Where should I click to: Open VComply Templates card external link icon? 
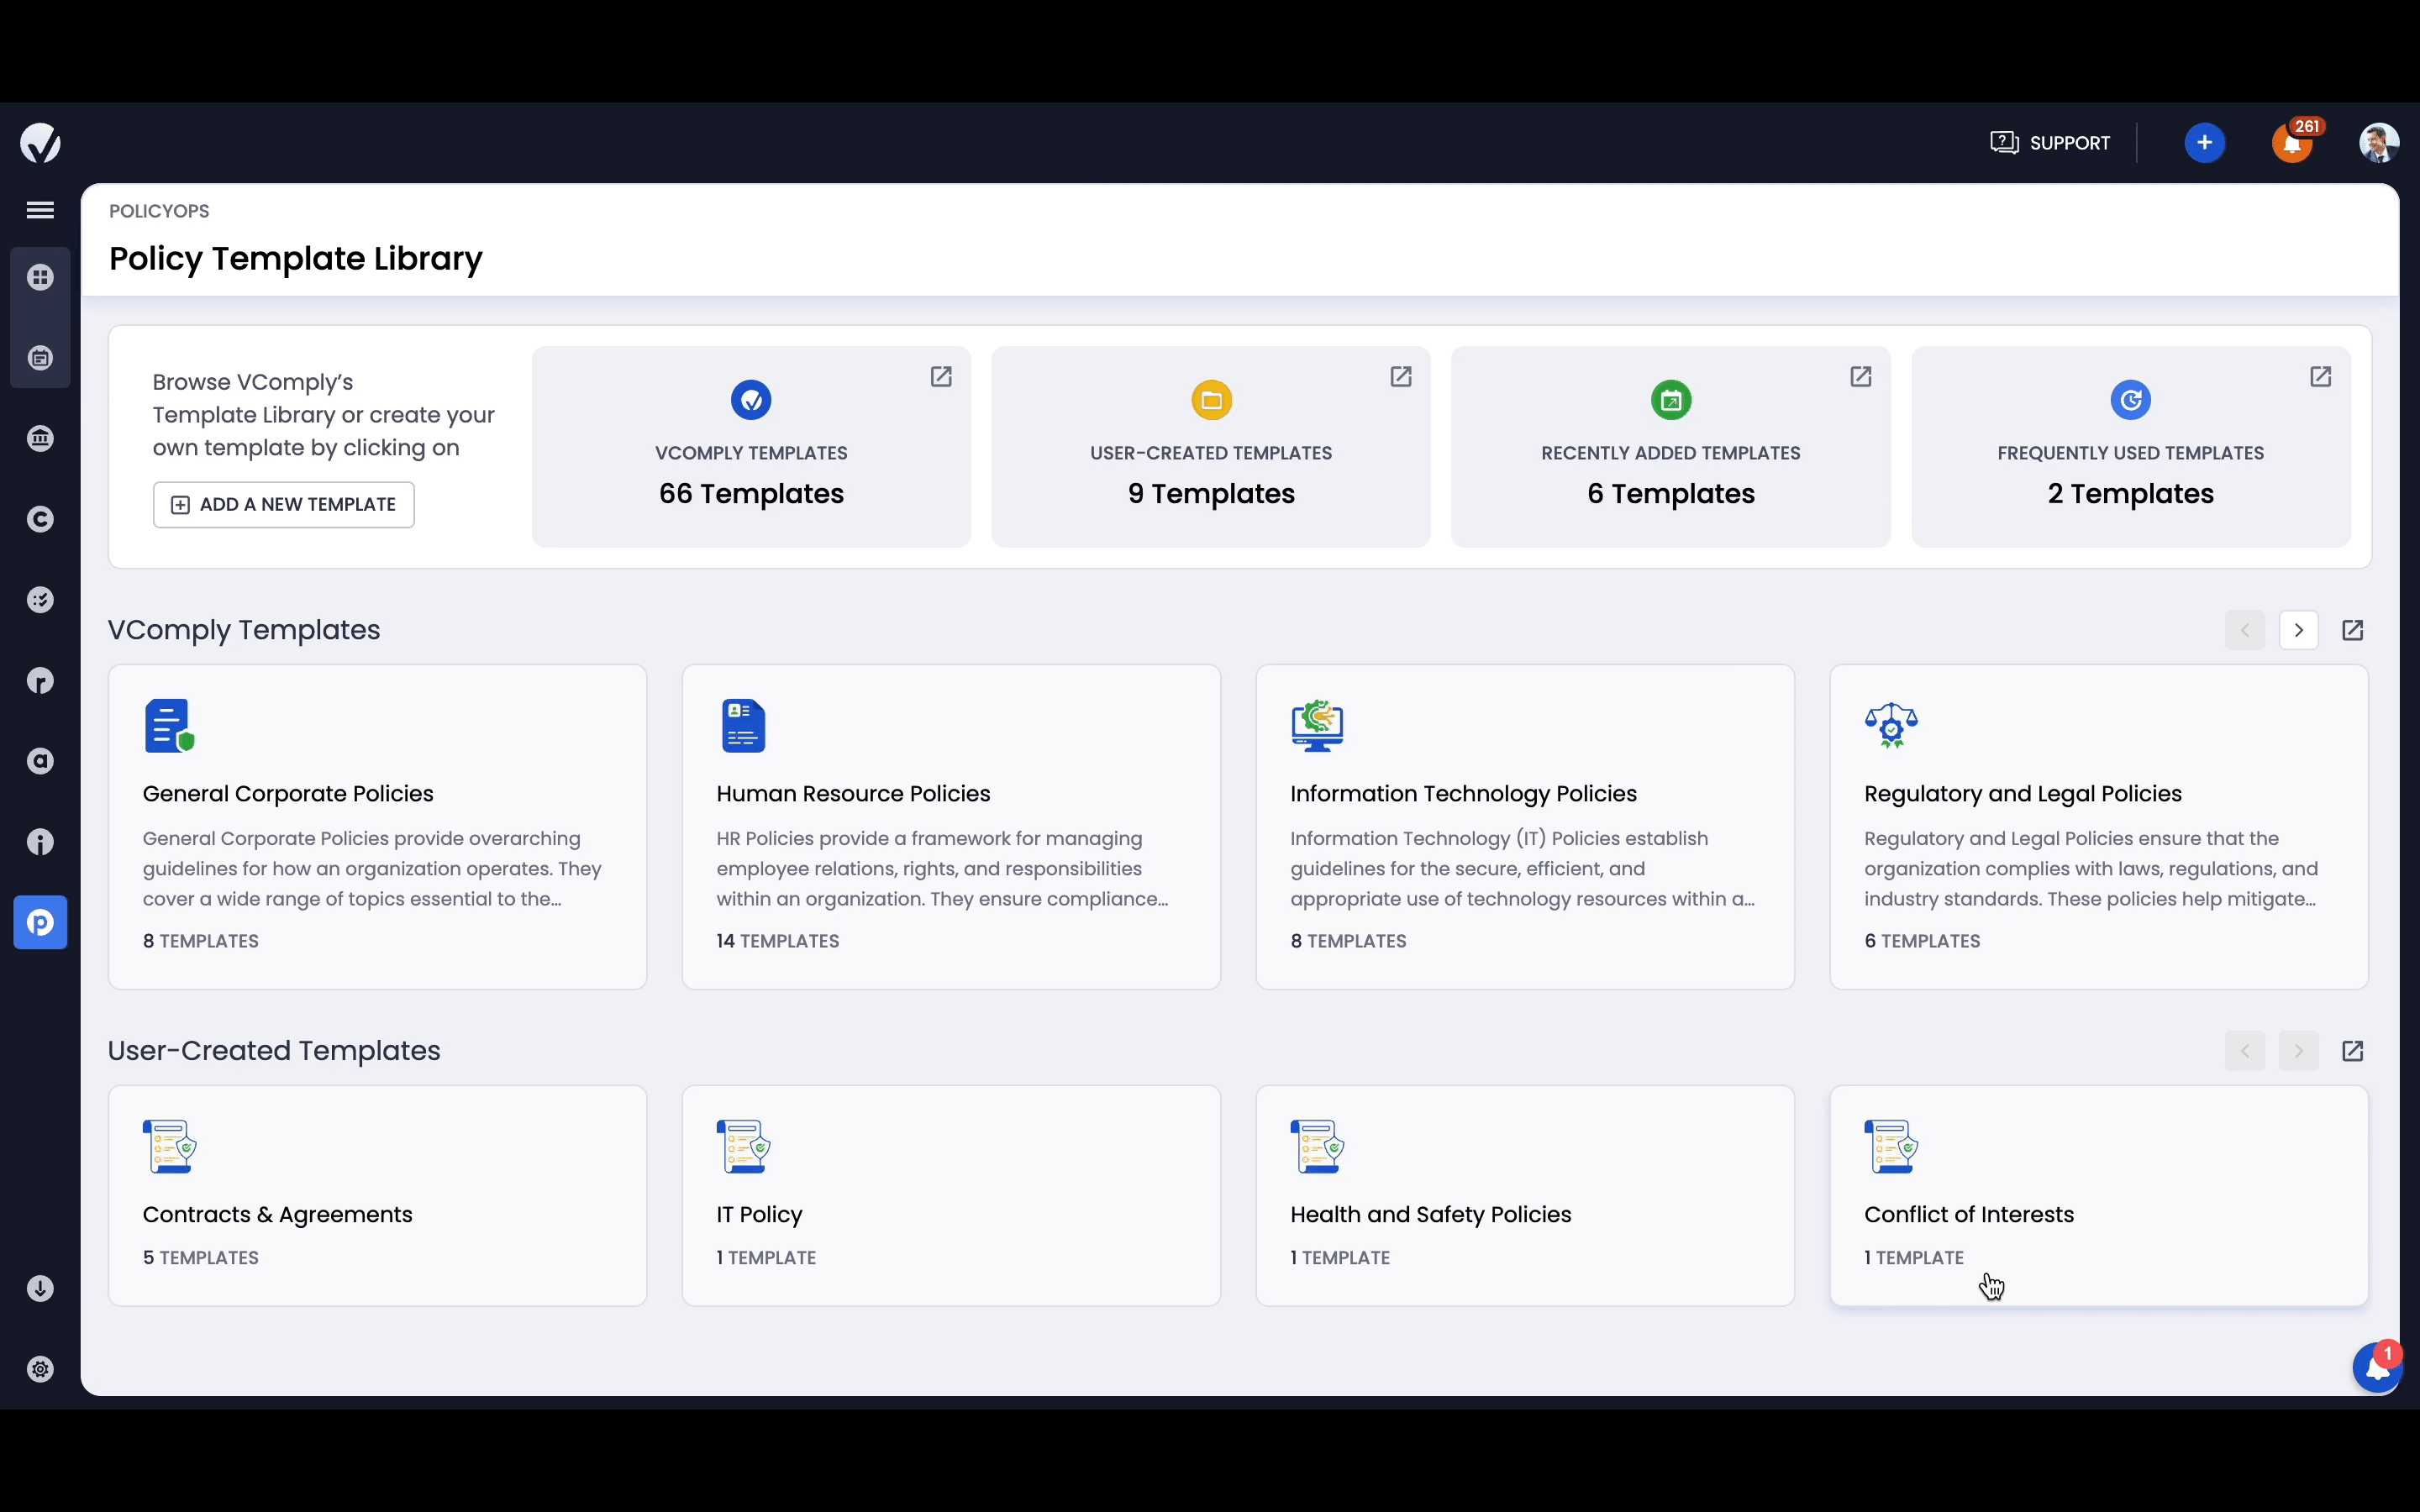[x=941, y=377]
